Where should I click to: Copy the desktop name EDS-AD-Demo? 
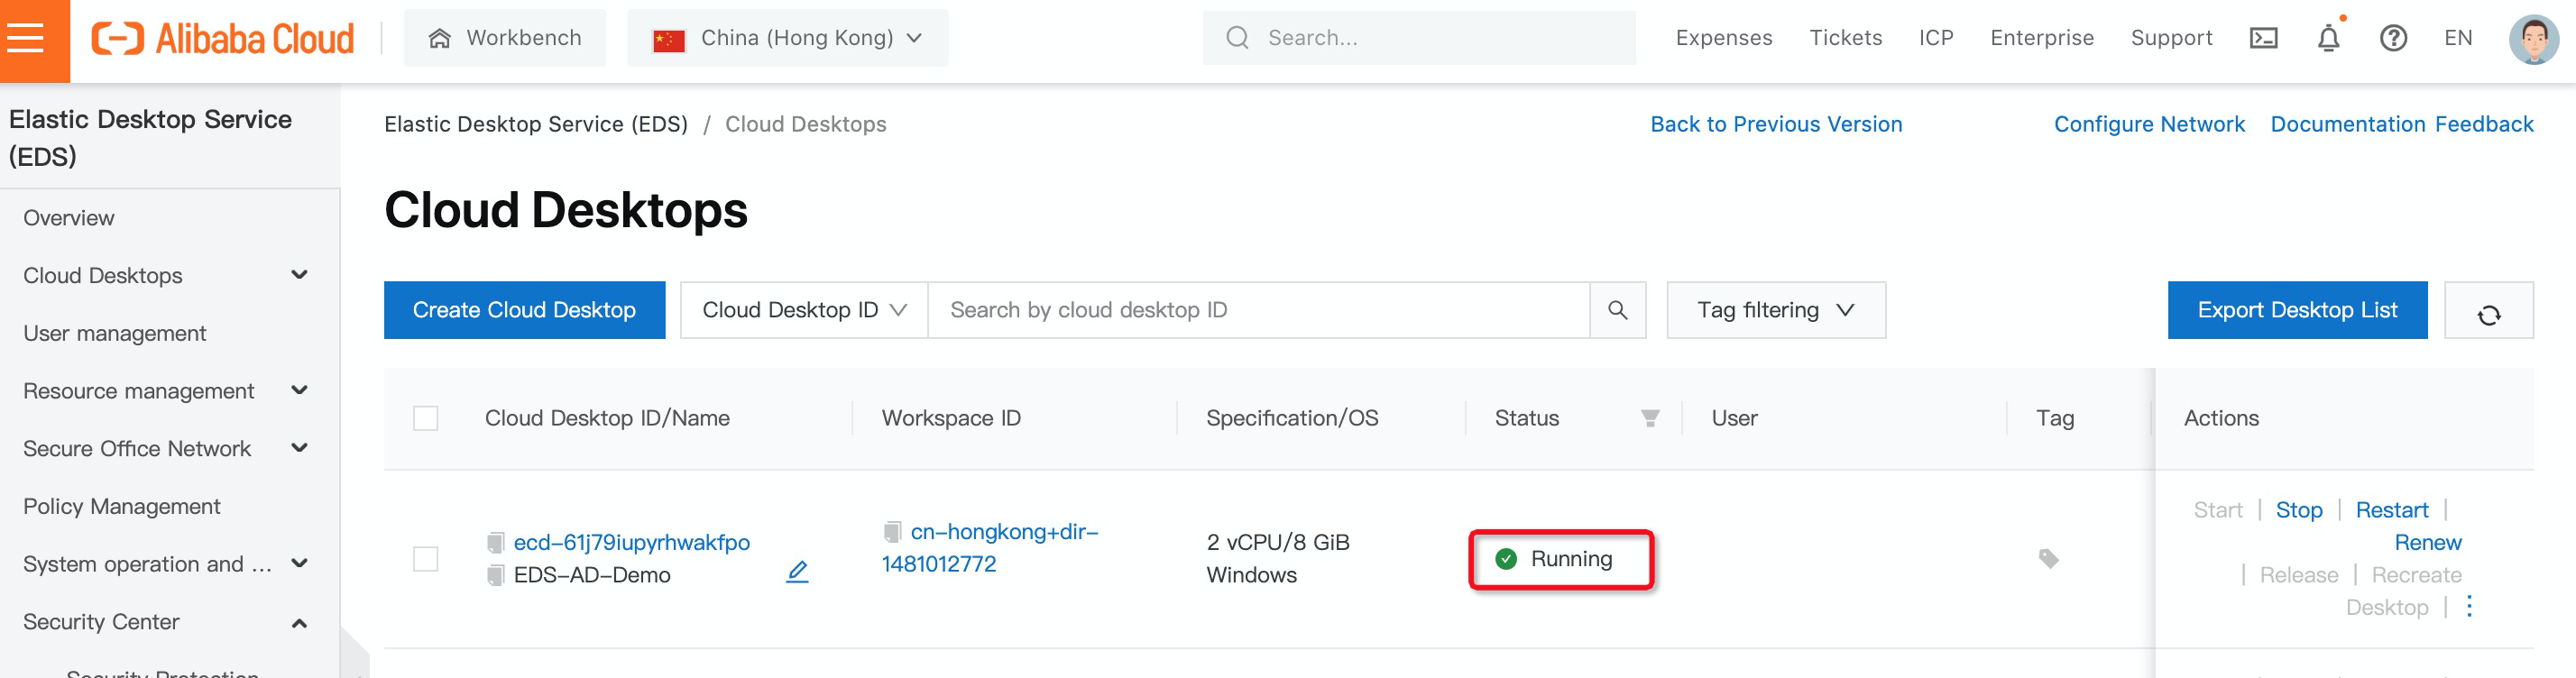[x=495, y=575]
